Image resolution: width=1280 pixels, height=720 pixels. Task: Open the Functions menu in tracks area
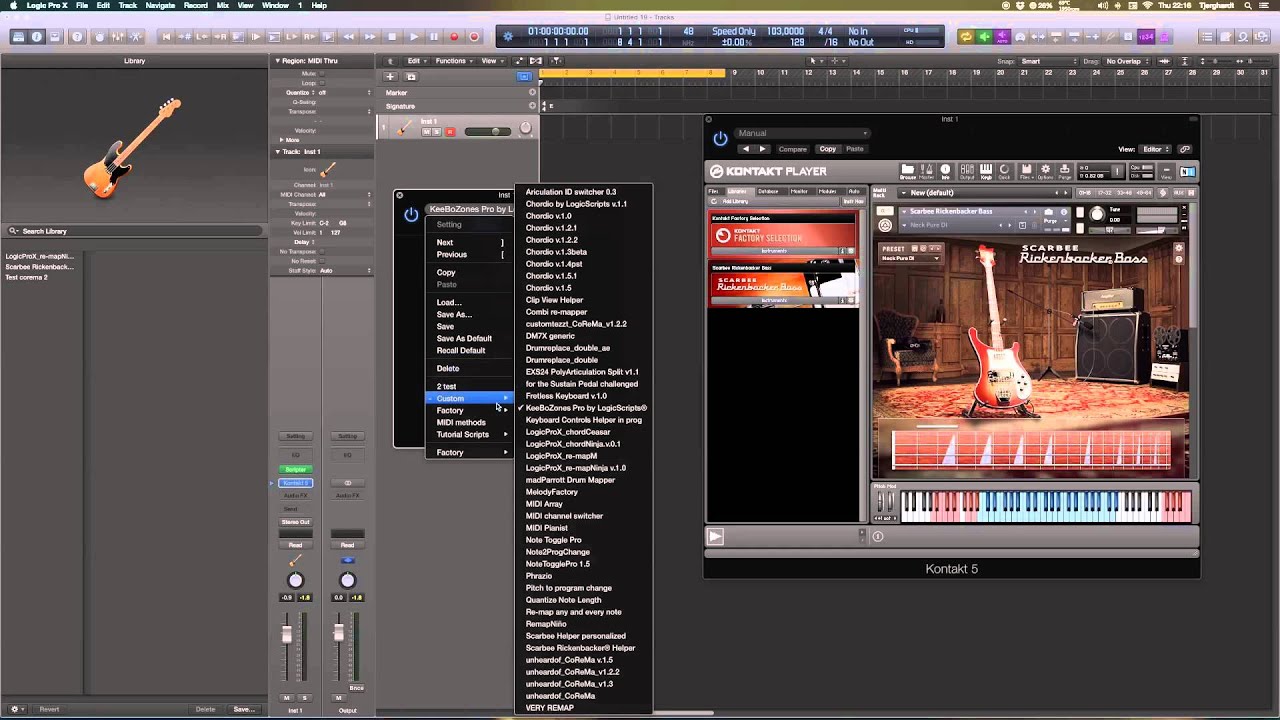(454, 61)
